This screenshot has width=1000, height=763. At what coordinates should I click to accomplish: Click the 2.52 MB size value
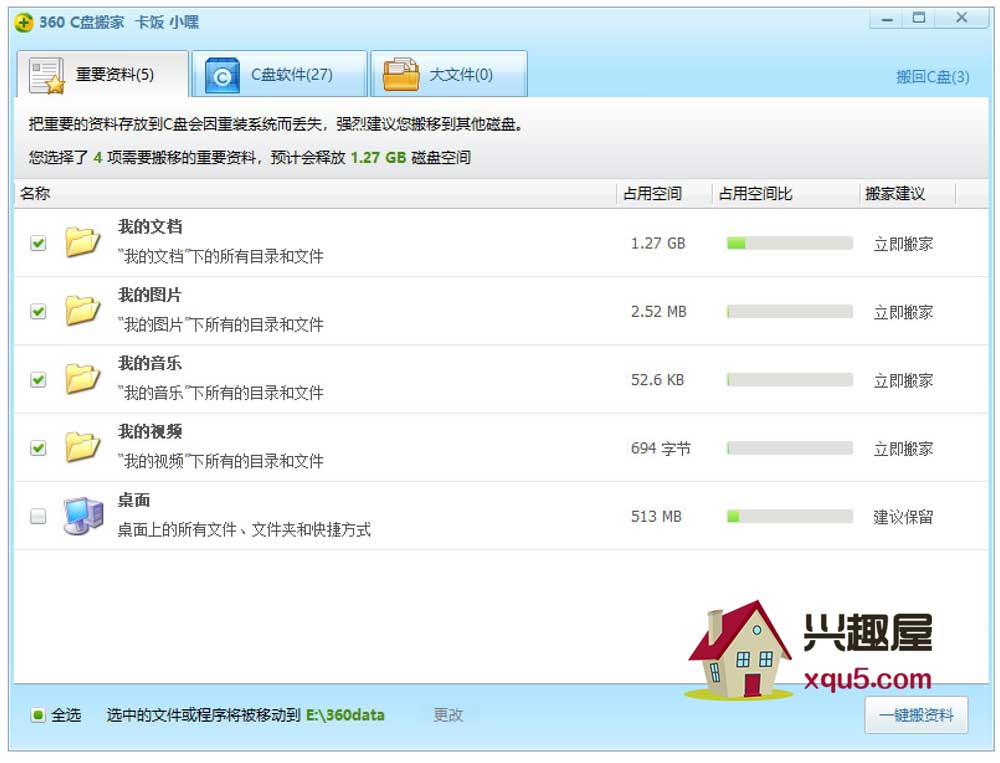pos(658,311)
